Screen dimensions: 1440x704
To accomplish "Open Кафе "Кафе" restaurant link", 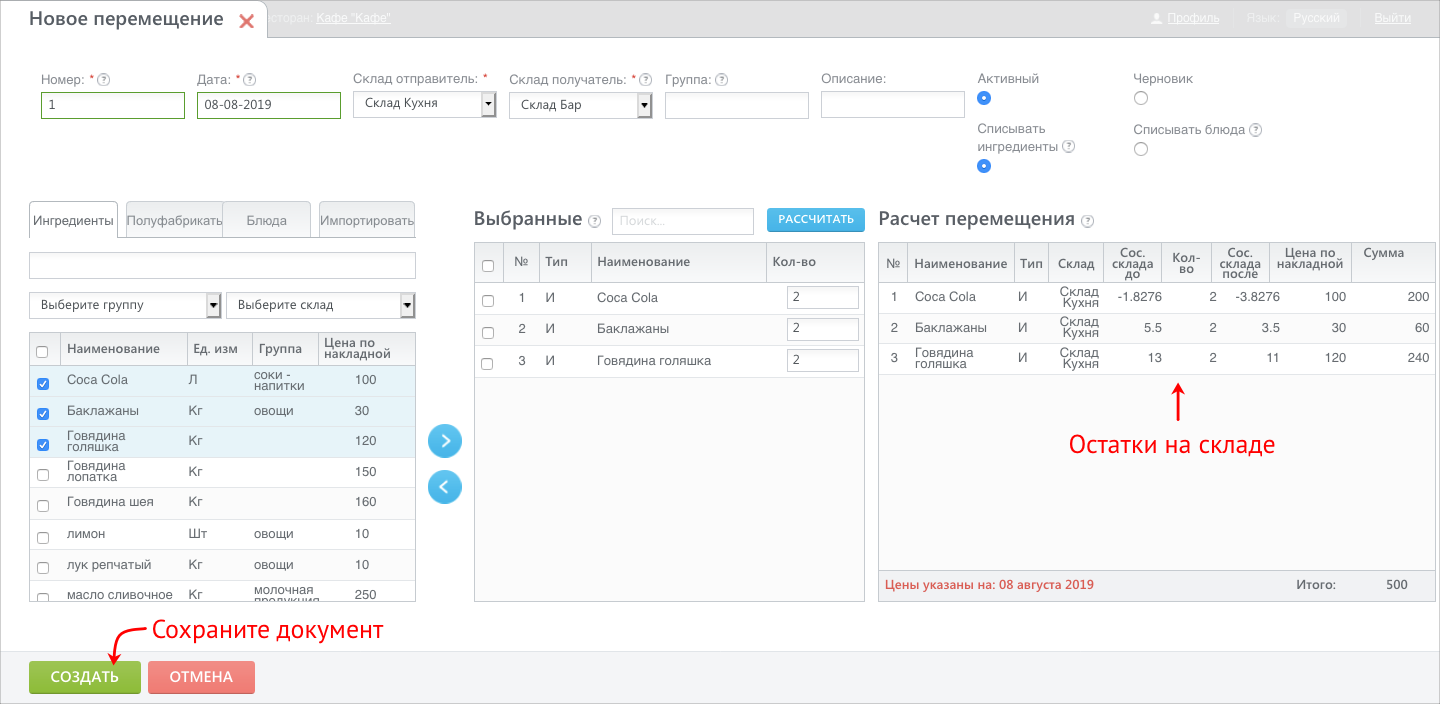I will tap(353, 18).
